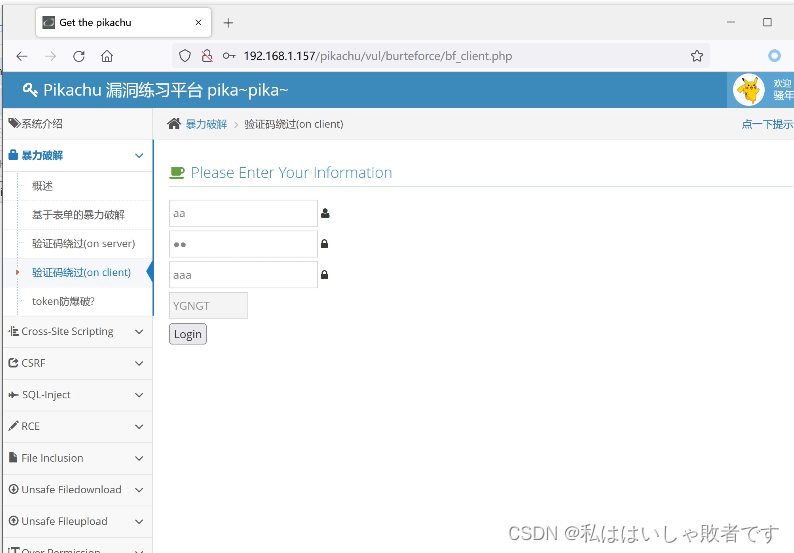794x553 pixels.
Task: Switch to Get the pikachu browser tab
Action: coord(123,22)
